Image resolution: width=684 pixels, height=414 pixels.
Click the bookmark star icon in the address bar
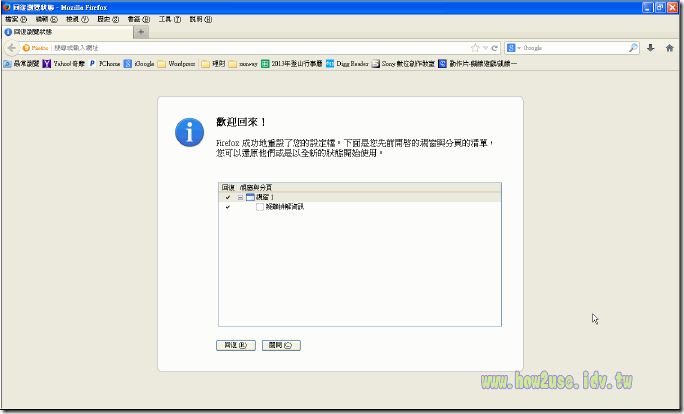(475, 47)
